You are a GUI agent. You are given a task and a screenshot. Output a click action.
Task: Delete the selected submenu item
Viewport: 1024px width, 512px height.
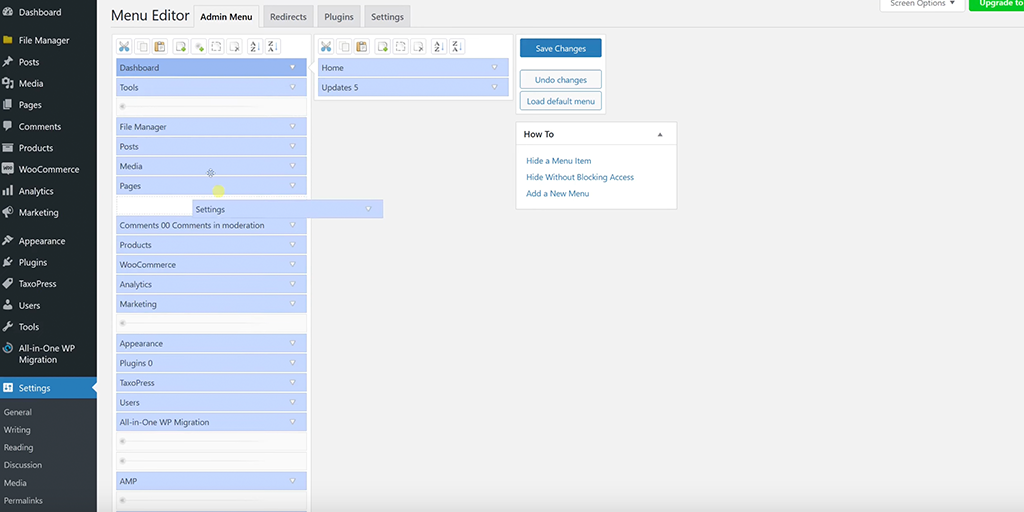419,46
